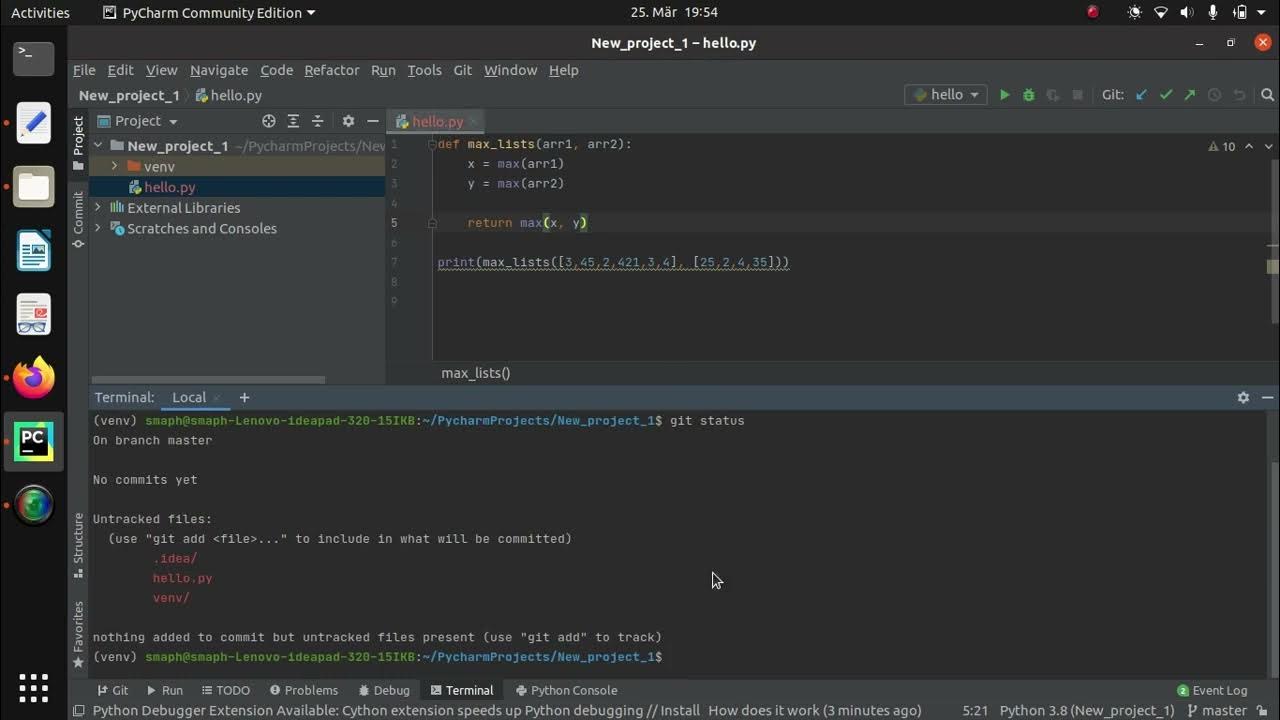Expand the venv folder
This screenshot has width=1280, height=720.
[114, 166]
